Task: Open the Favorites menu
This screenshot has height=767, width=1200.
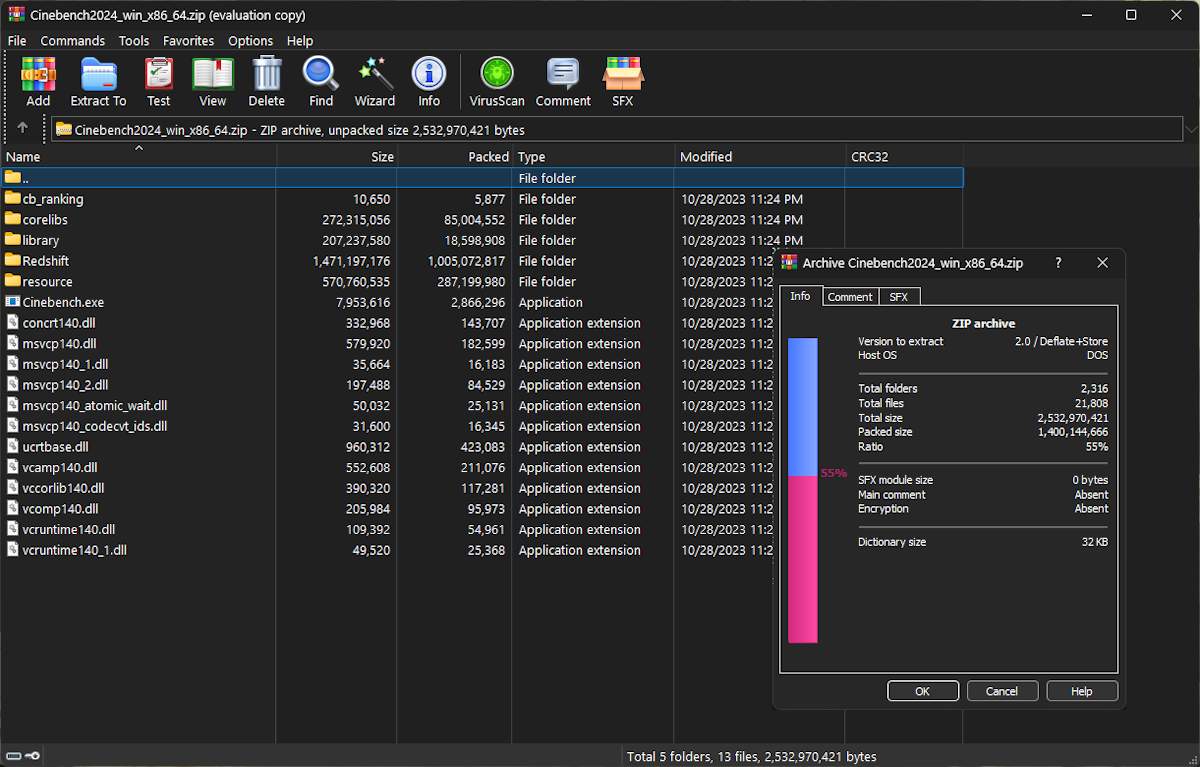Action: coord(188,41)
